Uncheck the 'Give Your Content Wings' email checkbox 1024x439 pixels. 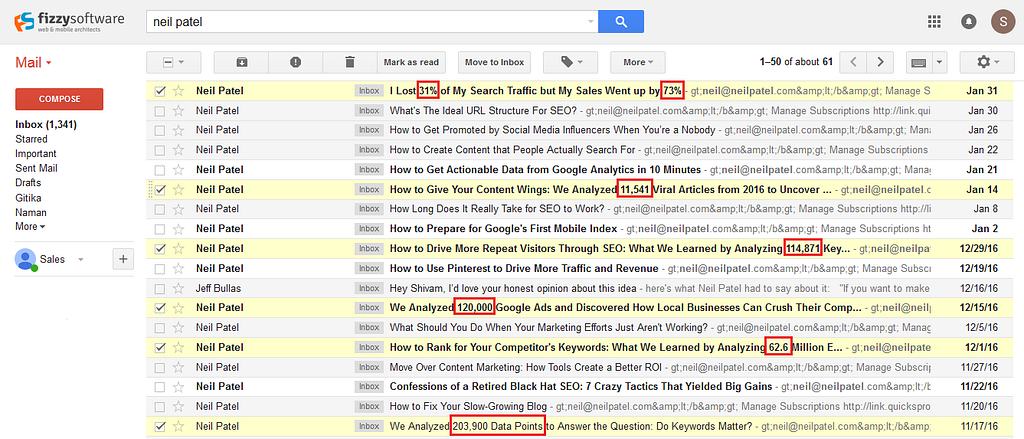(x=159, y=189)
